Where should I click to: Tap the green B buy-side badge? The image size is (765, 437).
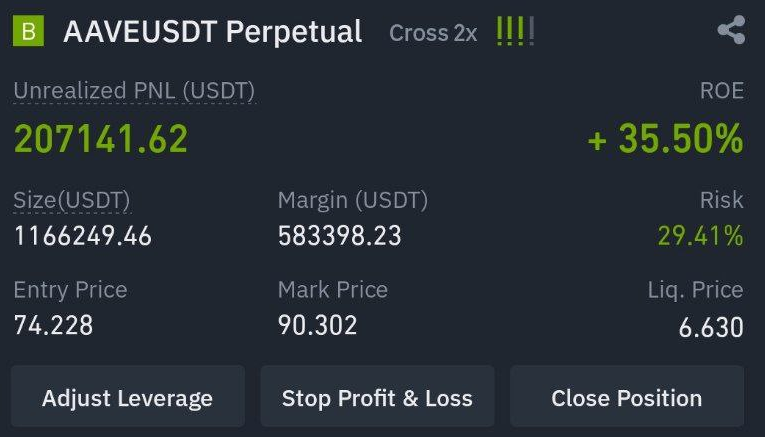coord(28,31)
